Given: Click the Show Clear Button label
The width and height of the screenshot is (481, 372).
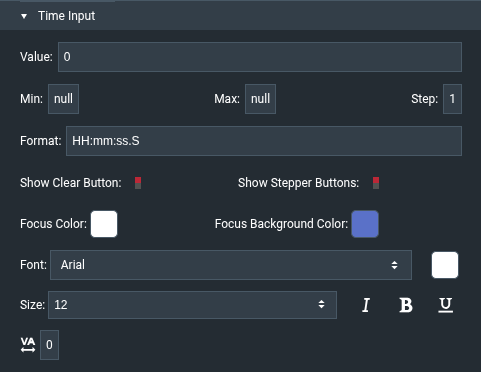Looking at the screenshot, I should tap(71, 183).
